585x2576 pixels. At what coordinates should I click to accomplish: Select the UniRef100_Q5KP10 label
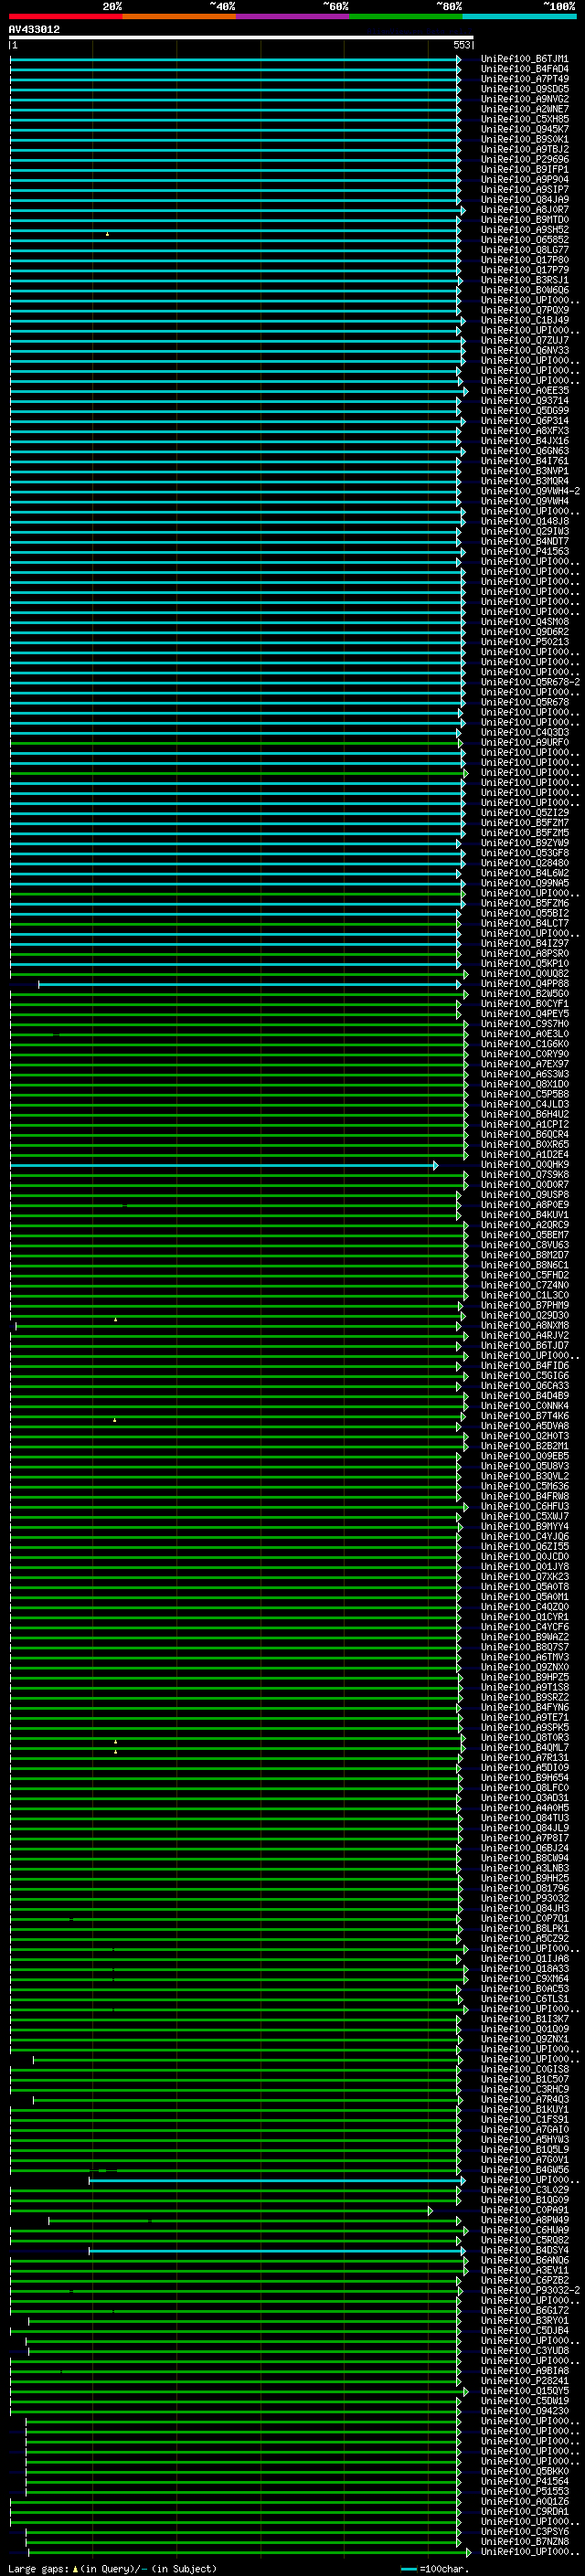525,964
